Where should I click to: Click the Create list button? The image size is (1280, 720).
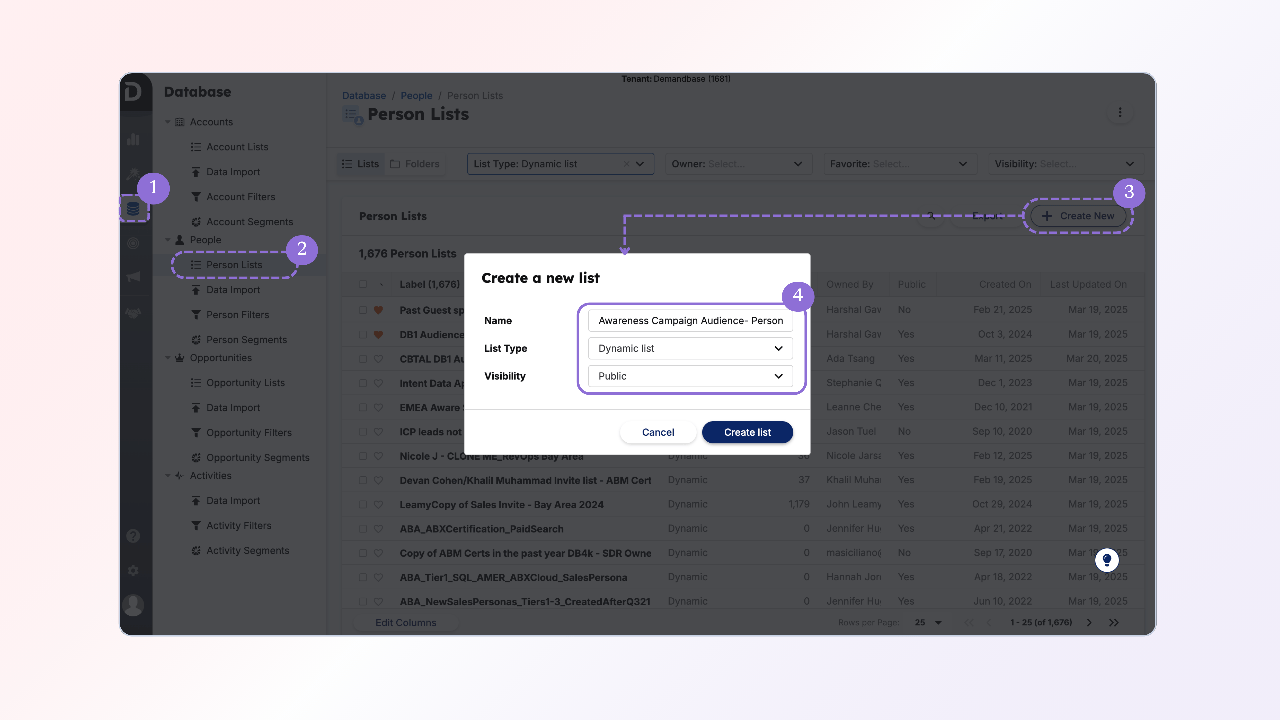point(747,432)
